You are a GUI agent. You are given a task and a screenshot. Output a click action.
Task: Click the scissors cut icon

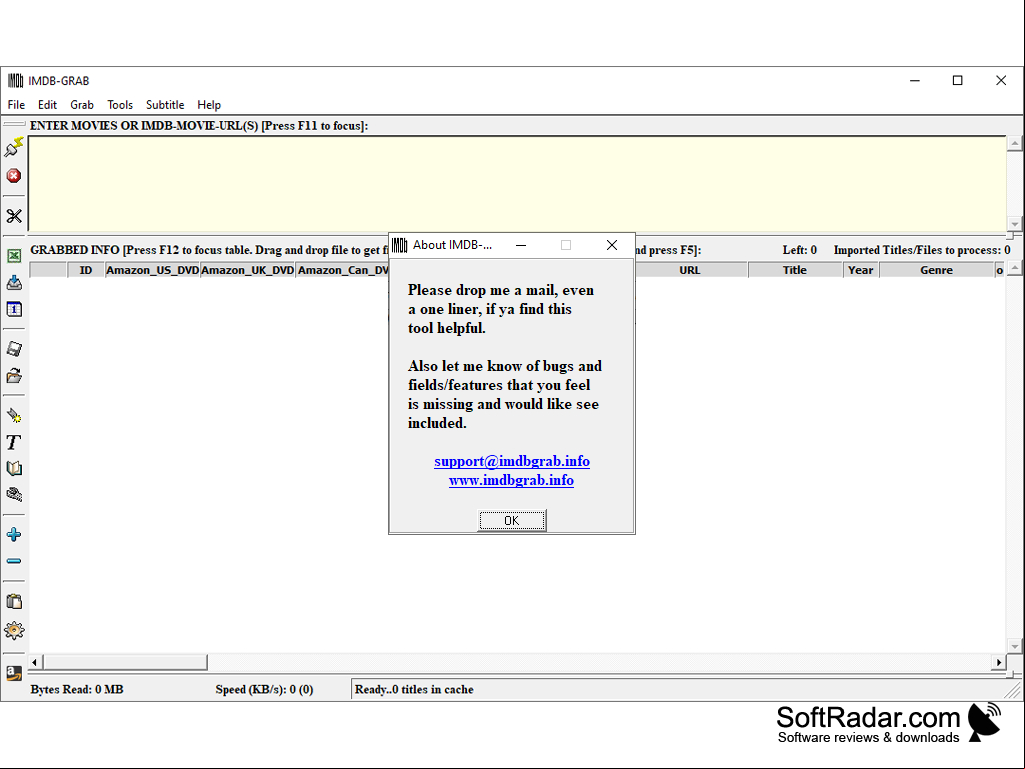14,216
